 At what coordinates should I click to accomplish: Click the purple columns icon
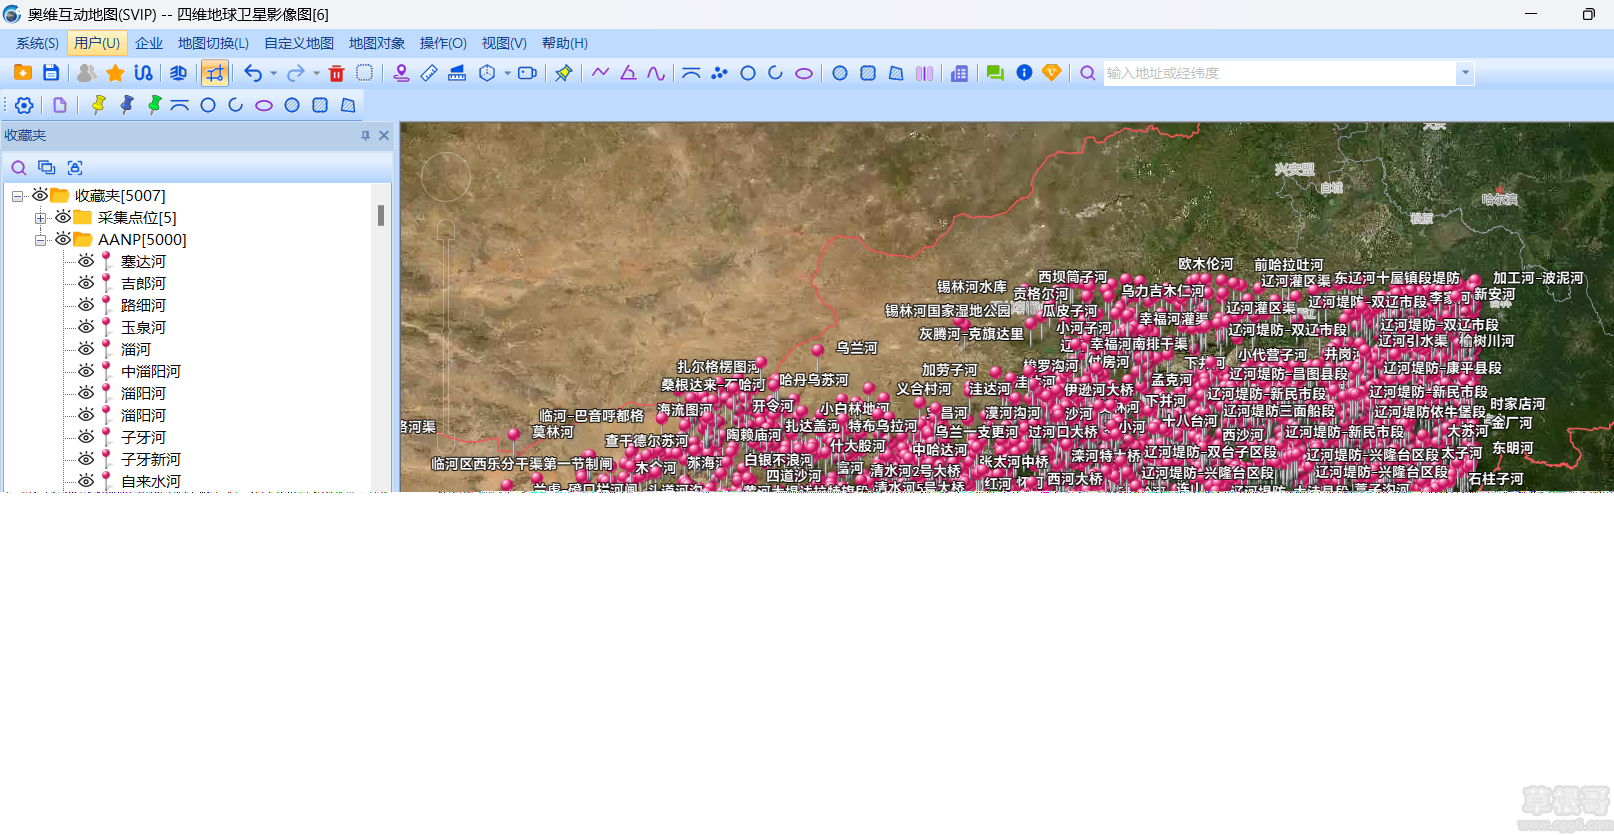tap(924, 73)
